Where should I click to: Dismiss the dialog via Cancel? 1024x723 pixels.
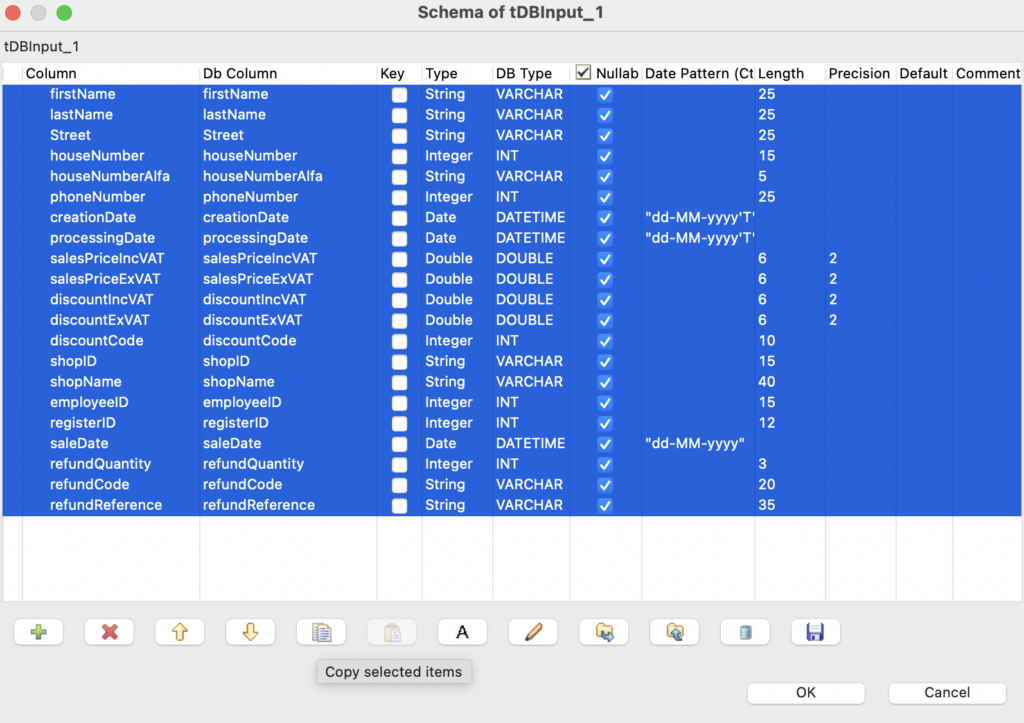pyautogui.click(x=946, y=692)
